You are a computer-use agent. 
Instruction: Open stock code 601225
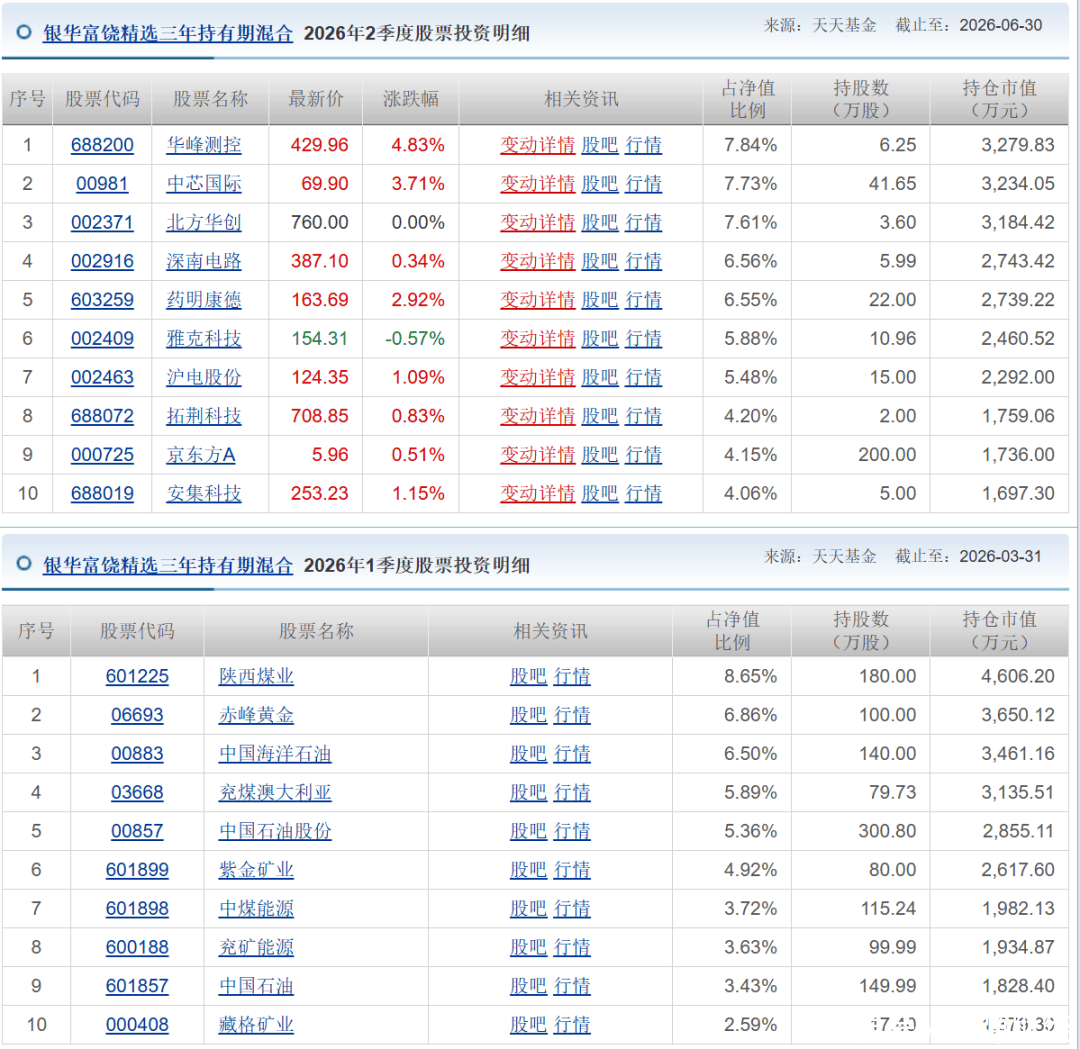point(137,676)
